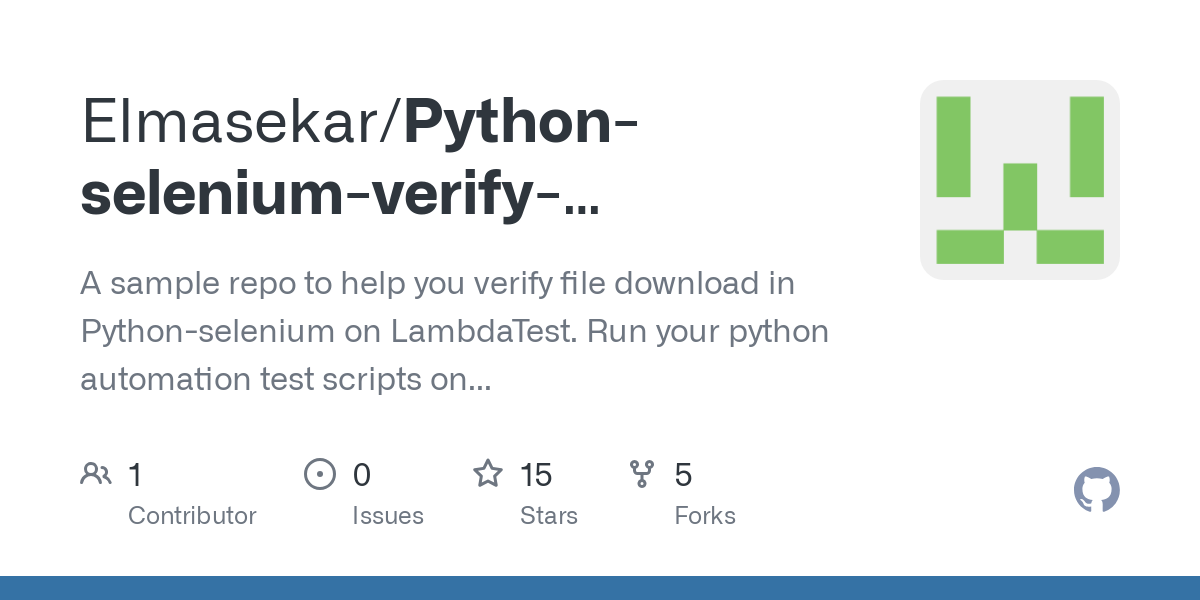Click the blue language bar at bottom
Viewport: 1200px width, 600px height.
tap(600, 588)
